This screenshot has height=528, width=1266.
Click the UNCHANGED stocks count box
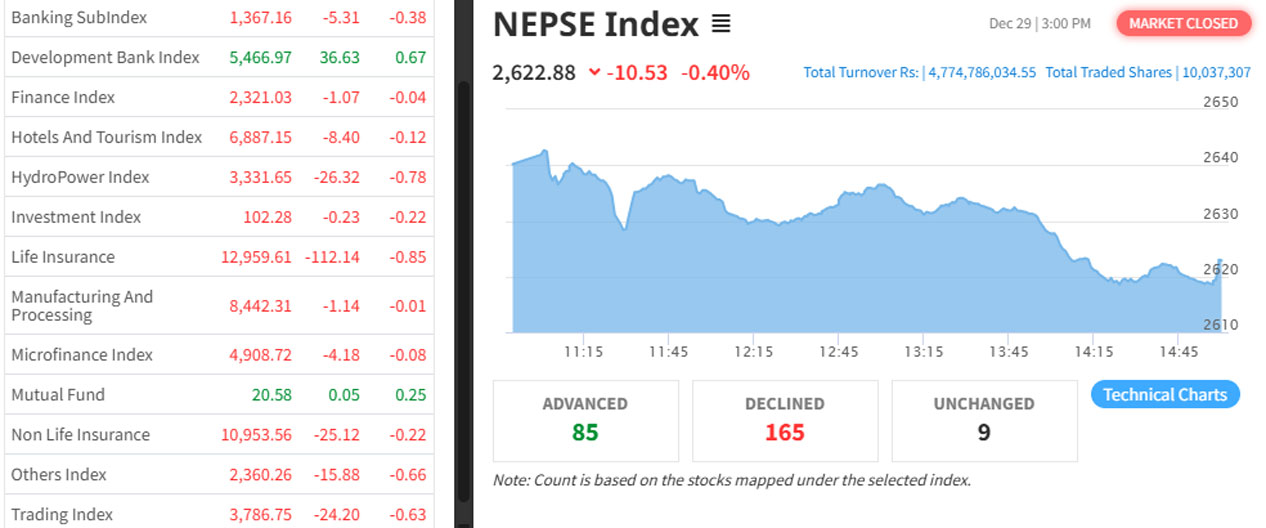983,420
